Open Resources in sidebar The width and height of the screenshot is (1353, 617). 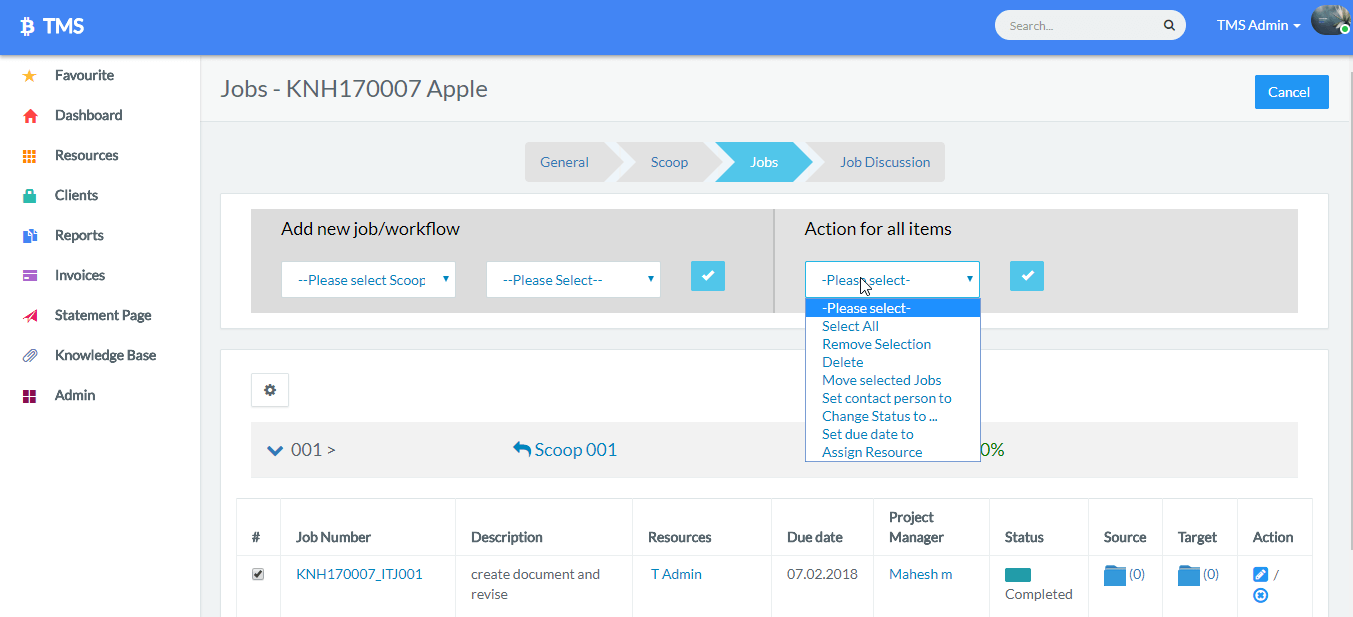(x=86, y=155)
